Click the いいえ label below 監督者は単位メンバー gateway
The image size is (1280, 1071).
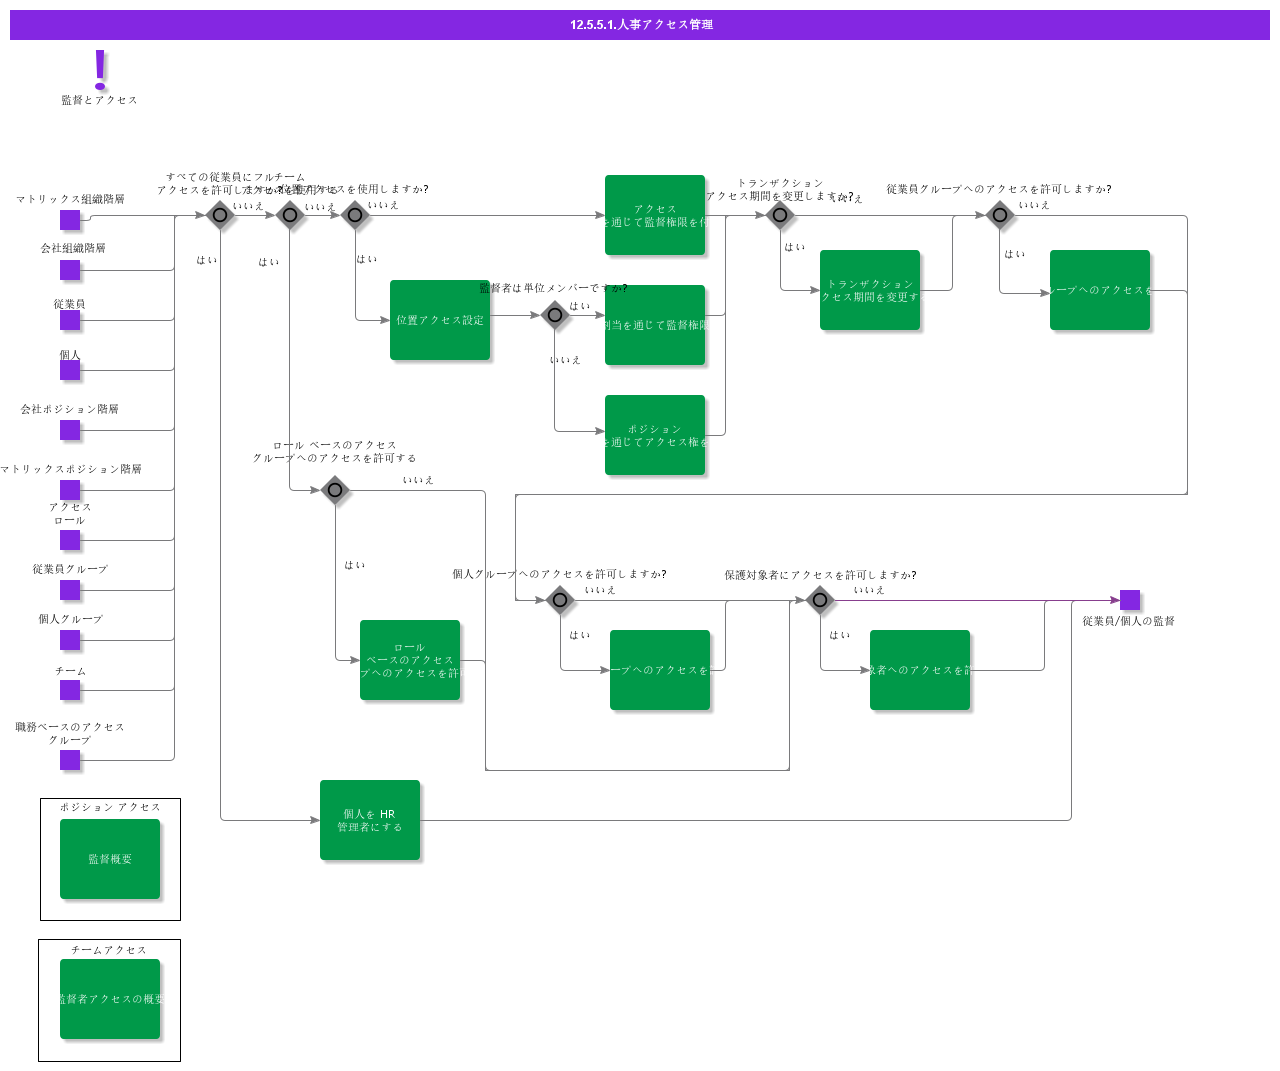565,360
